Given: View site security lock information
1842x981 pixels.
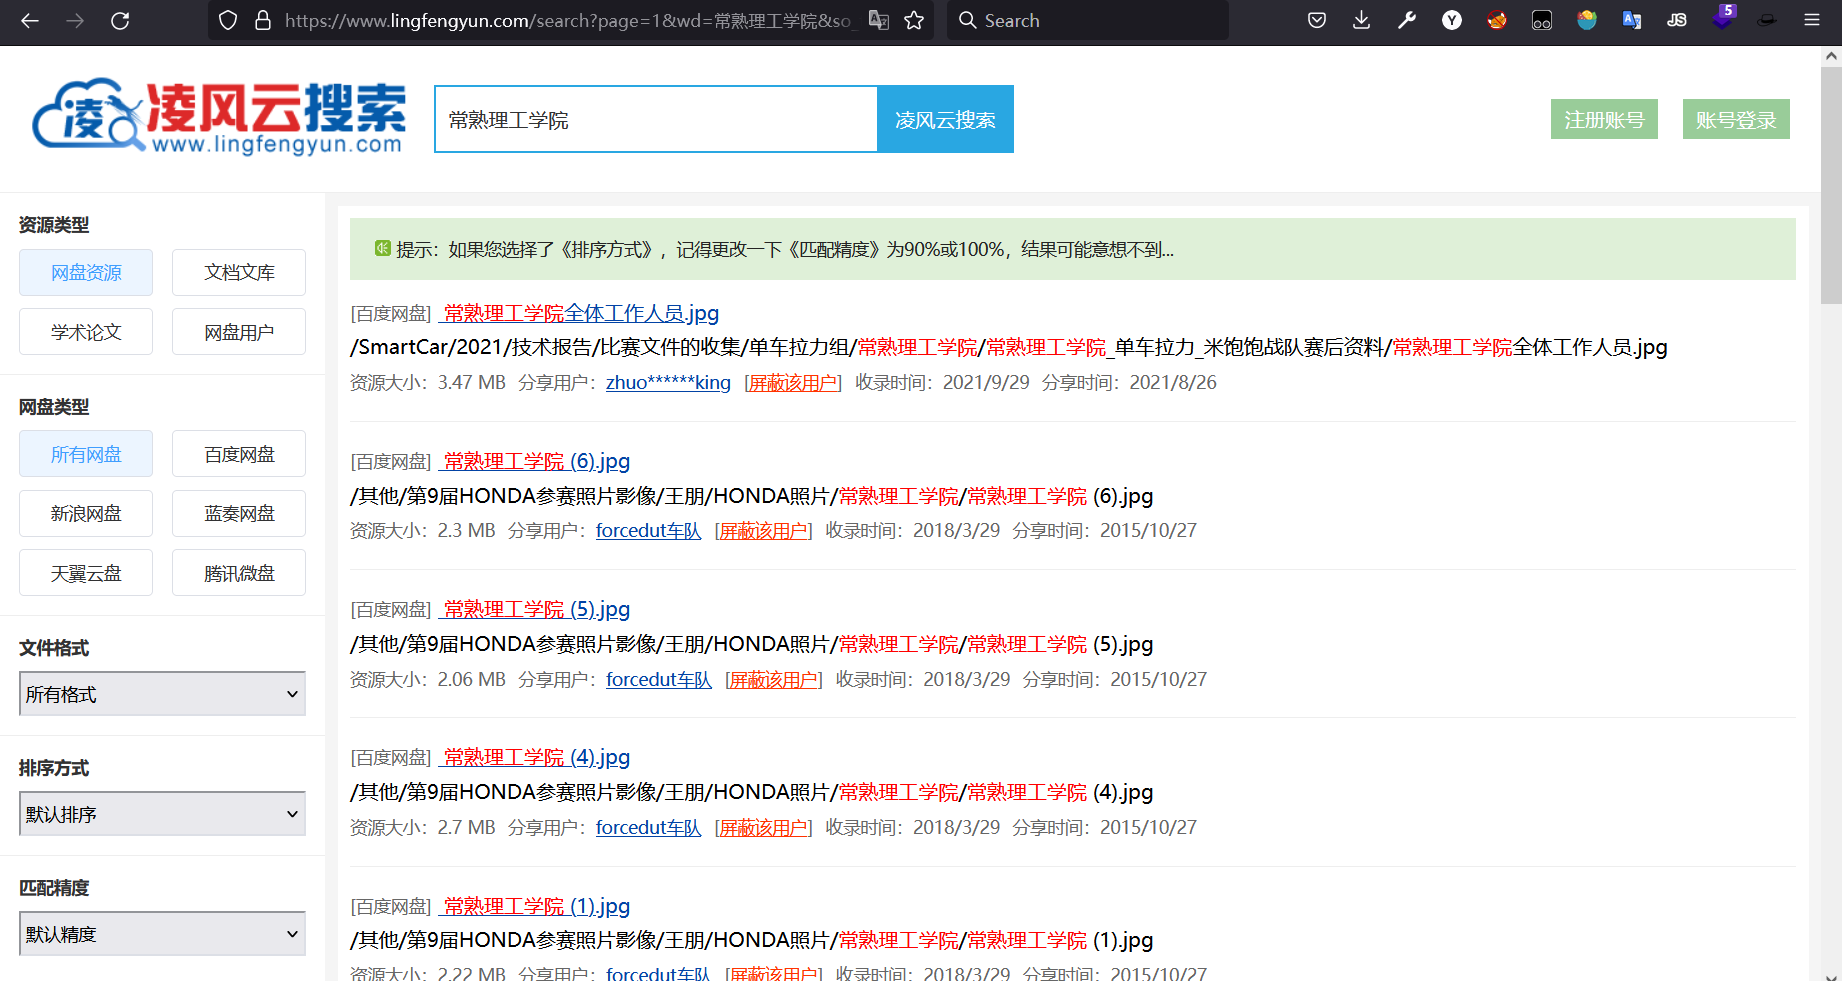Looking at the screenshot, I should tap(263, 20).
